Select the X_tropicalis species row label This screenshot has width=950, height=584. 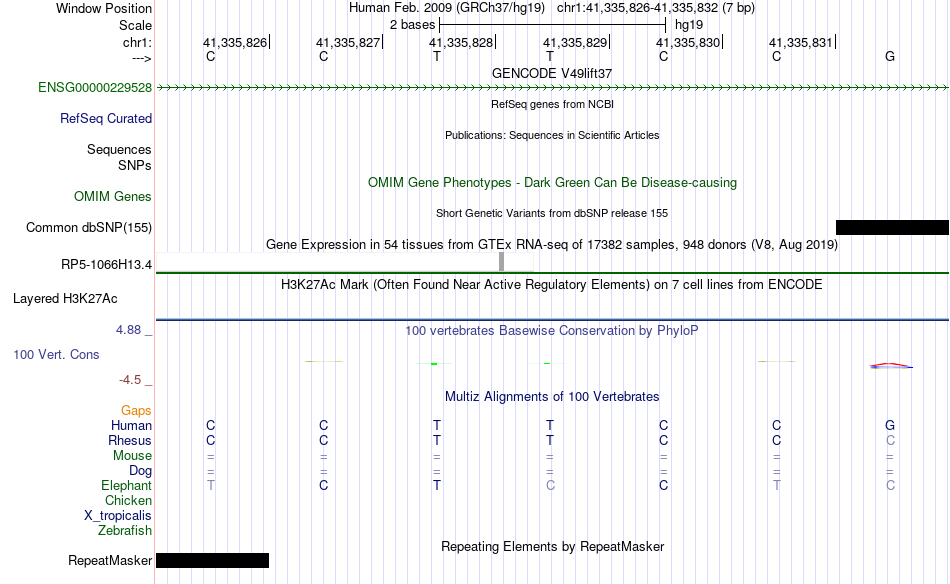(x=118, y=516)
